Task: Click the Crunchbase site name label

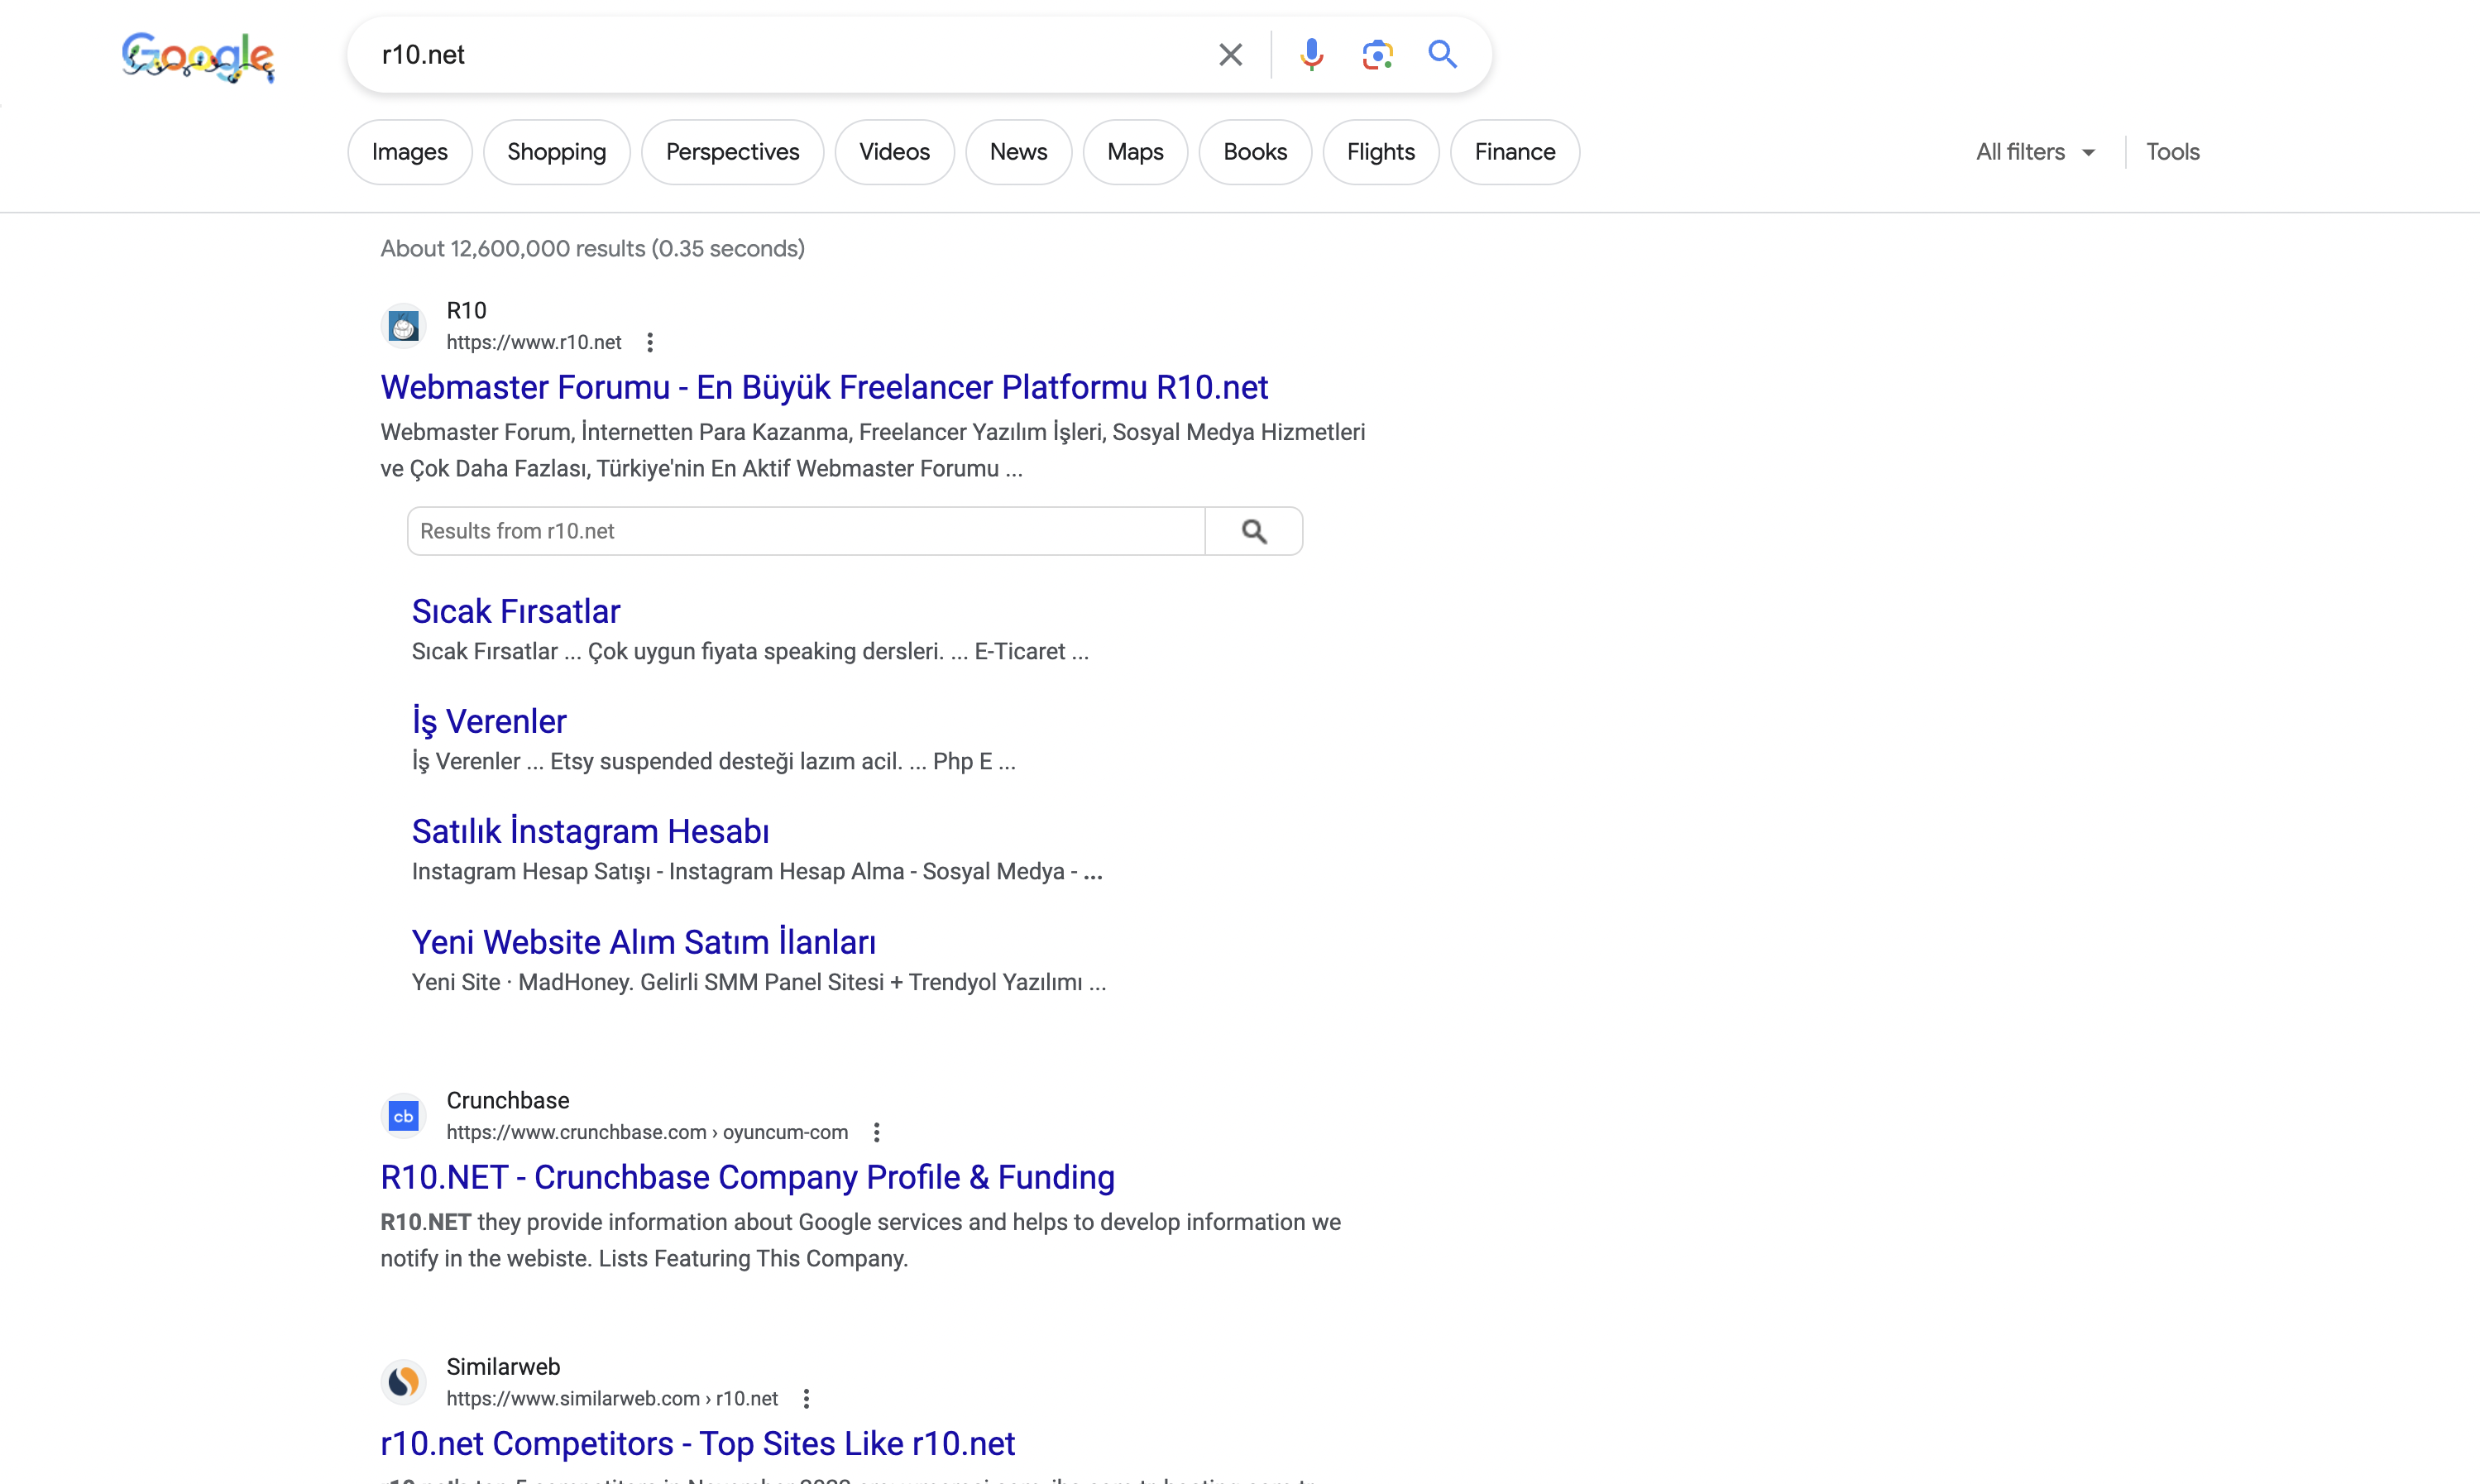Action: click(x=508, y=1100)
